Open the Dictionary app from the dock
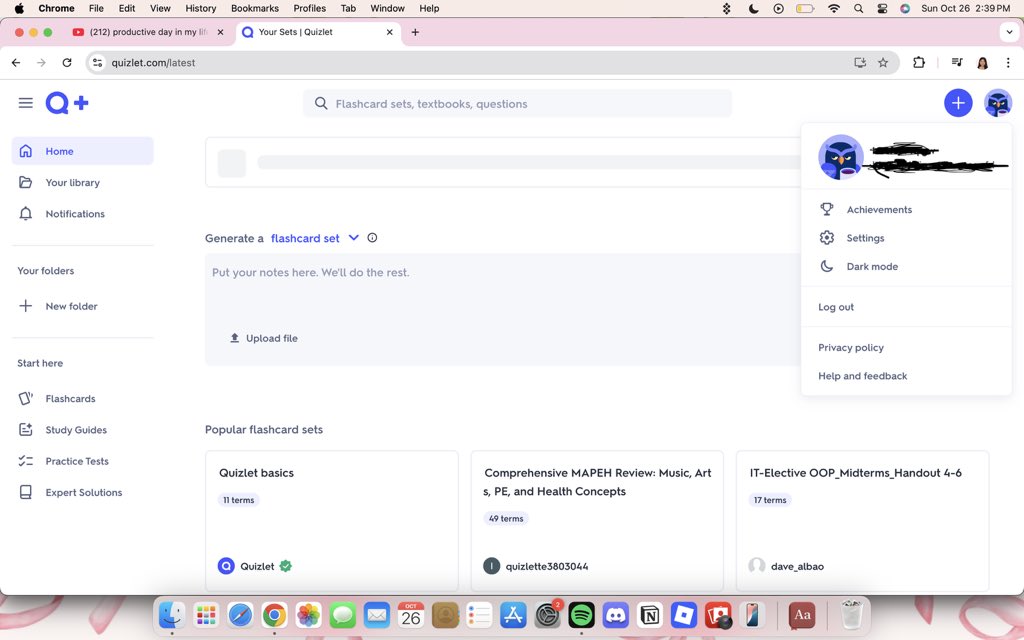The width and height of the screenshot is (1024, 640). pyautogui.click(x=802, y=615)
